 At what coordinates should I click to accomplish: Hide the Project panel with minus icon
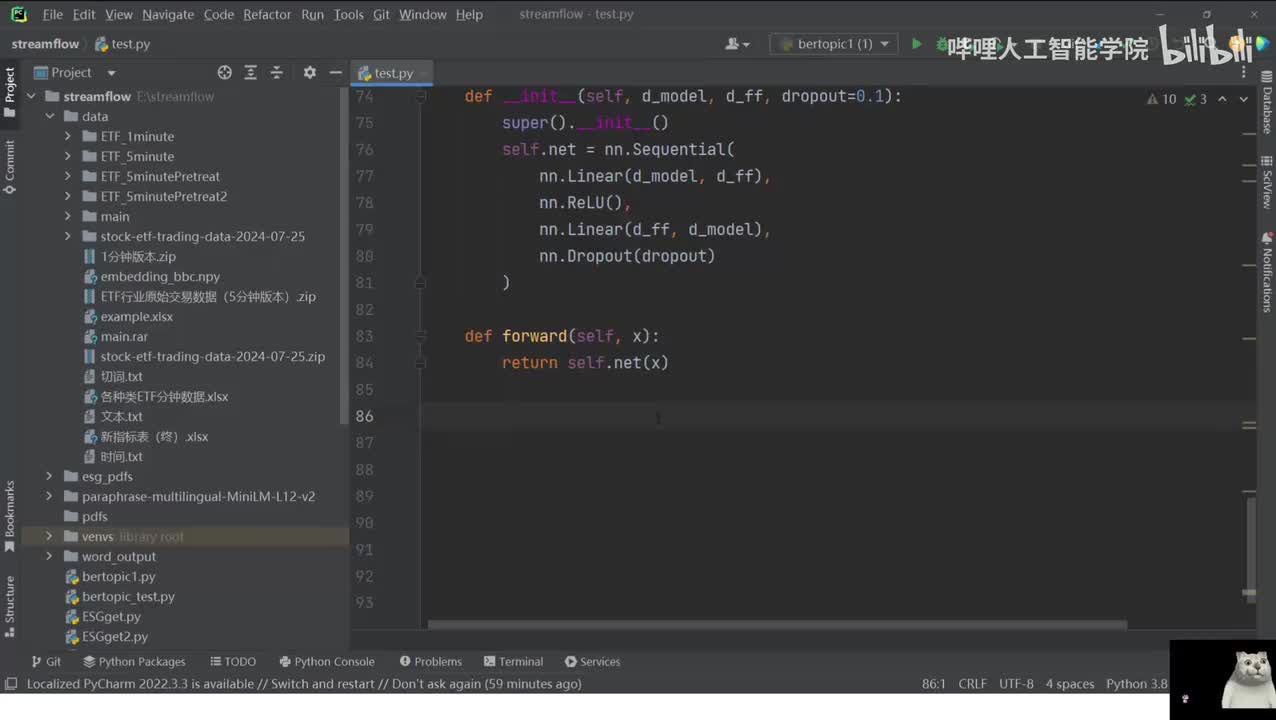click(x=336, y=73)
